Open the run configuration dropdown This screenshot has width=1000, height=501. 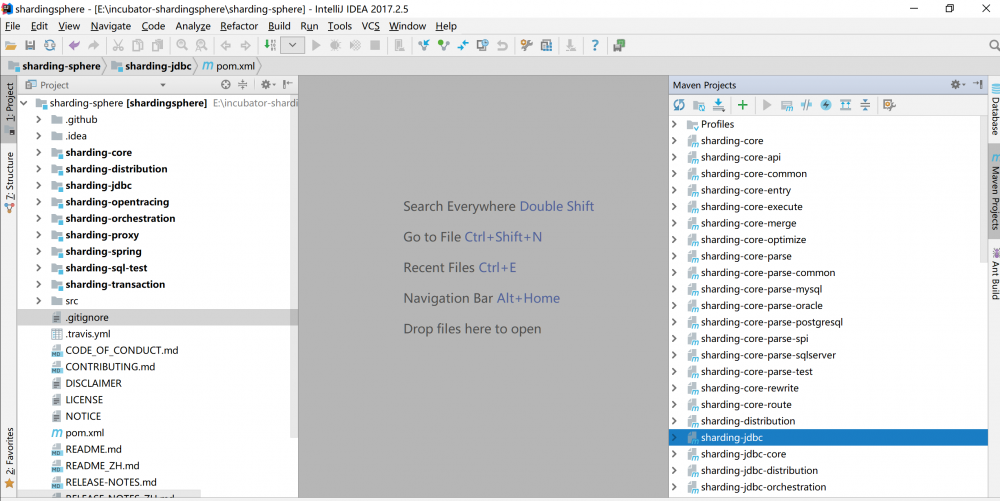click(292, 46)
